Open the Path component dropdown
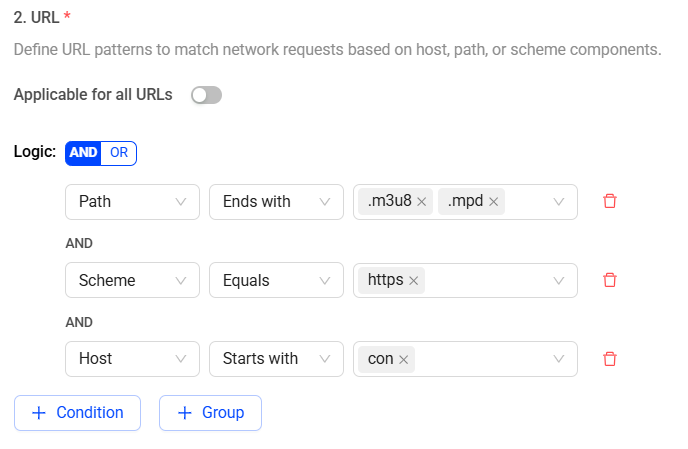 (x=132, y=201)
